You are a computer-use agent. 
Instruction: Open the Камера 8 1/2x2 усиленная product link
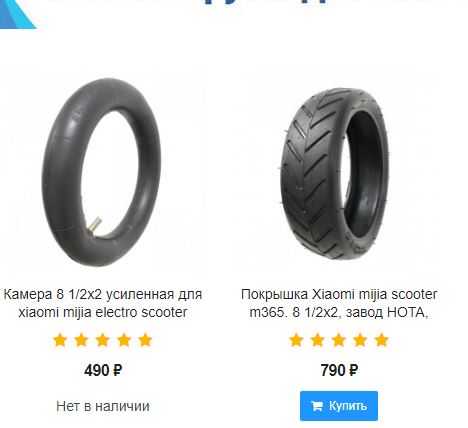tap(103, 303)
